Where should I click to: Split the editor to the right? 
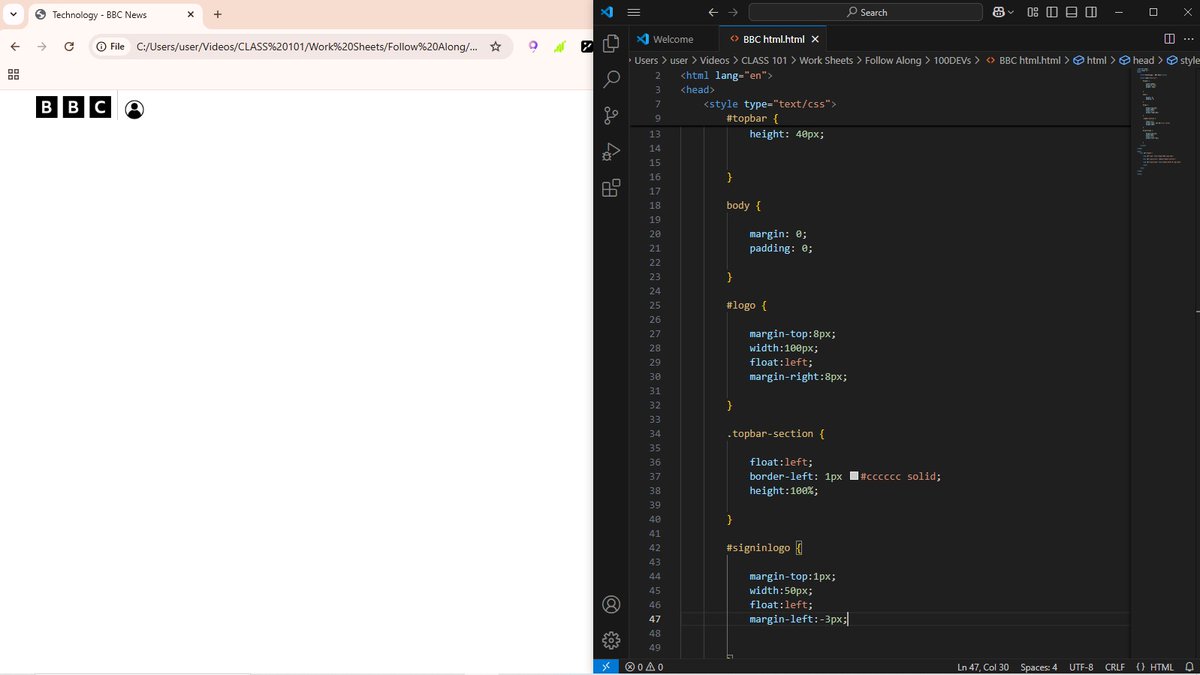tap(1170, 39)
